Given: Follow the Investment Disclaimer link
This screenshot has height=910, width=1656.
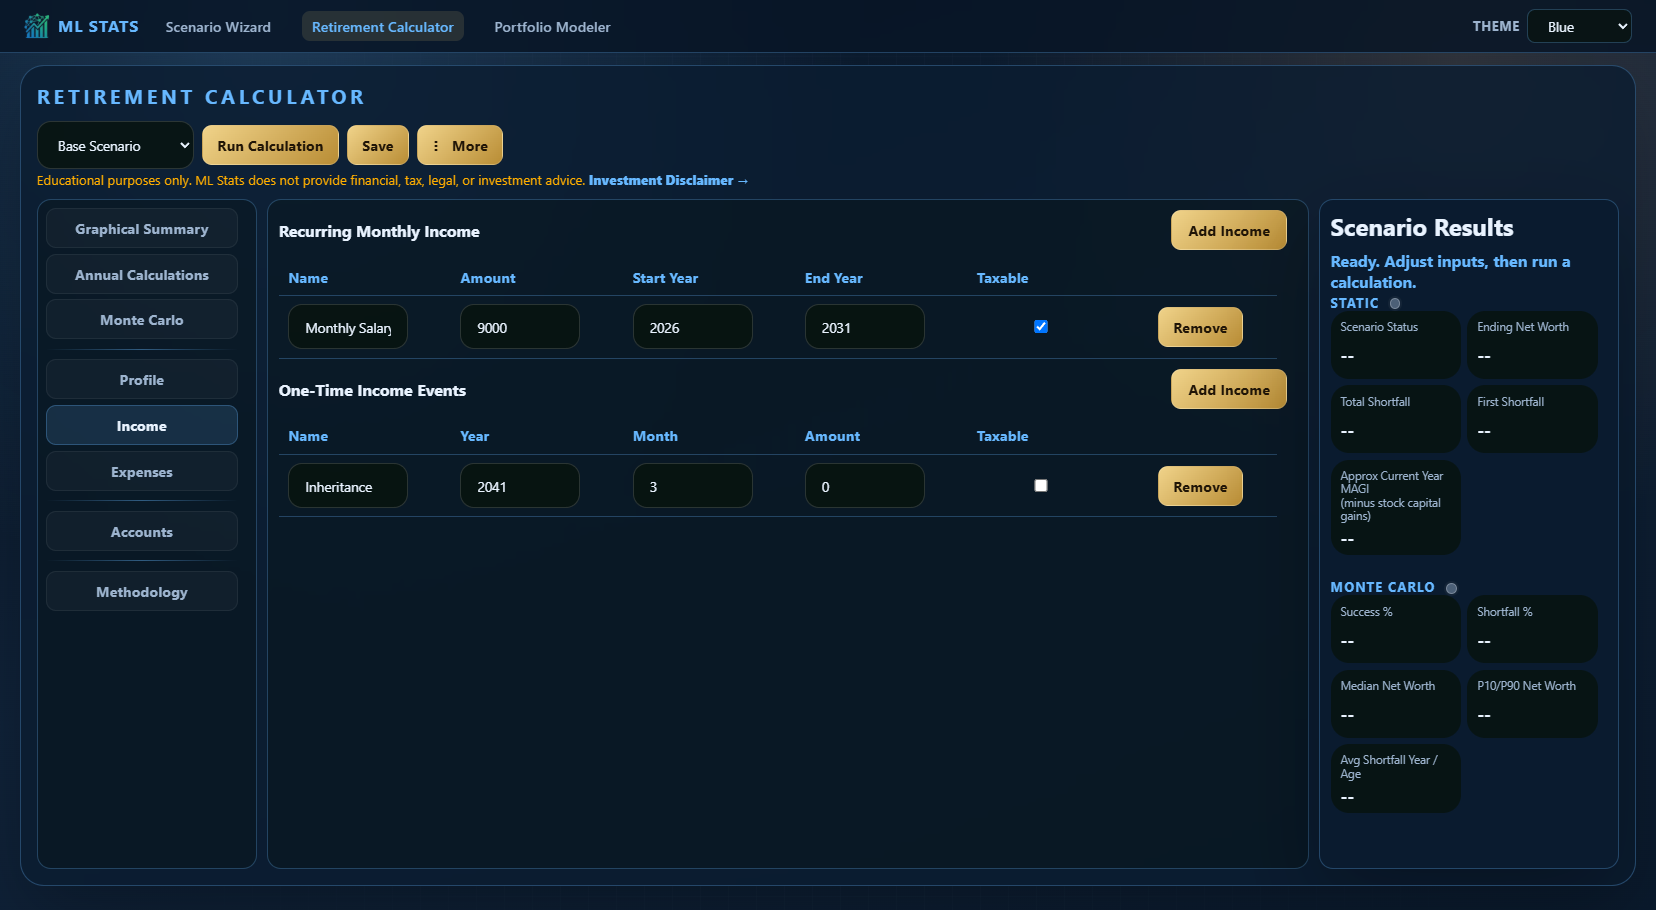Looking at the screenshot, I should [668, 181].
